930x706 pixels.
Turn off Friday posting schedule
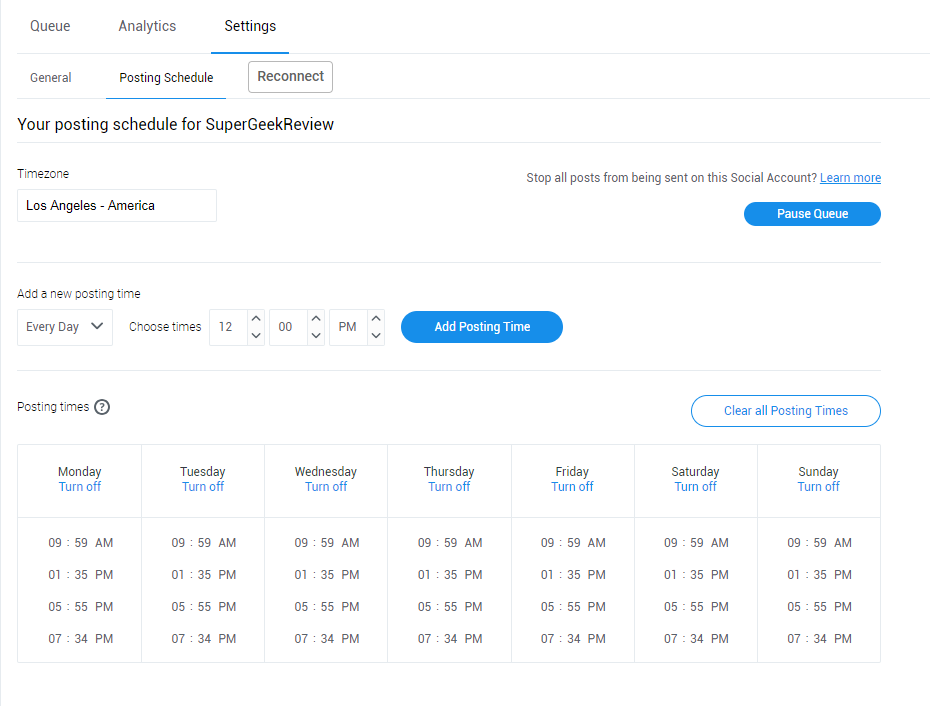(572, 486)
